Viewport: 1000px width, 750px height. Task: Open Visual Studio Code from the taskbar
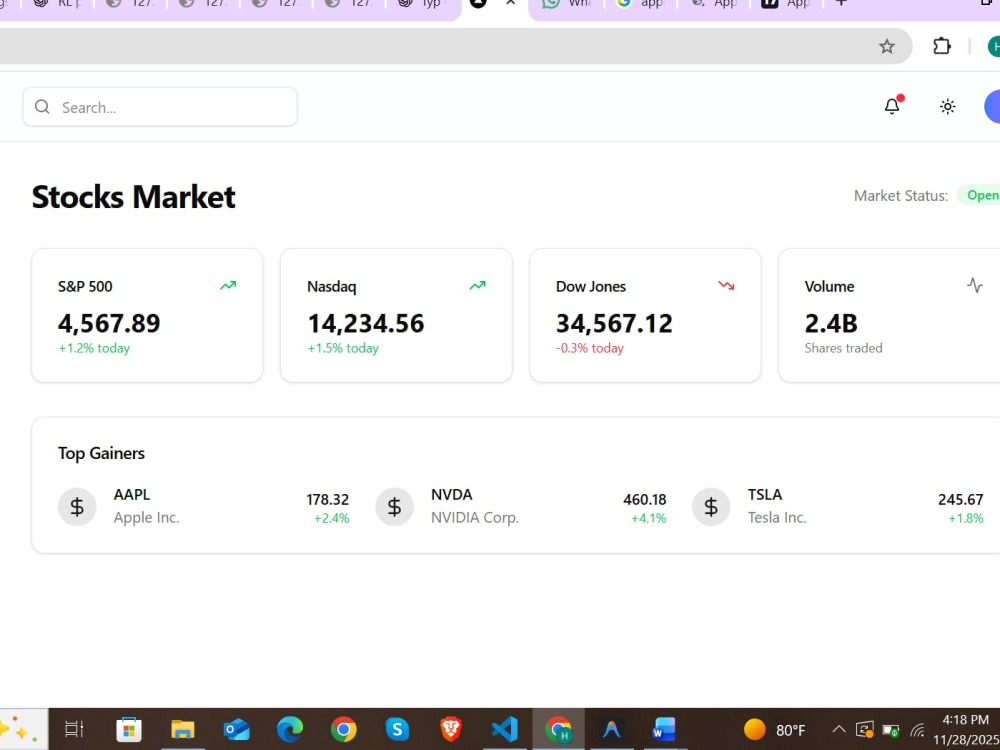(504, 729)
